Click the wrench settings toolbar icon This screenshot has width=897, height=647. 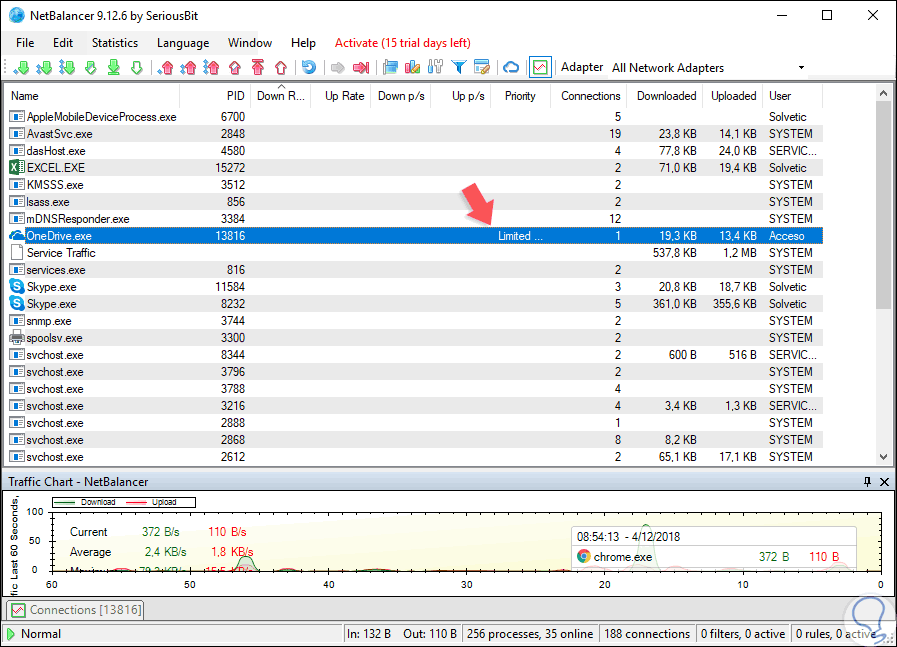click(435, 68)
